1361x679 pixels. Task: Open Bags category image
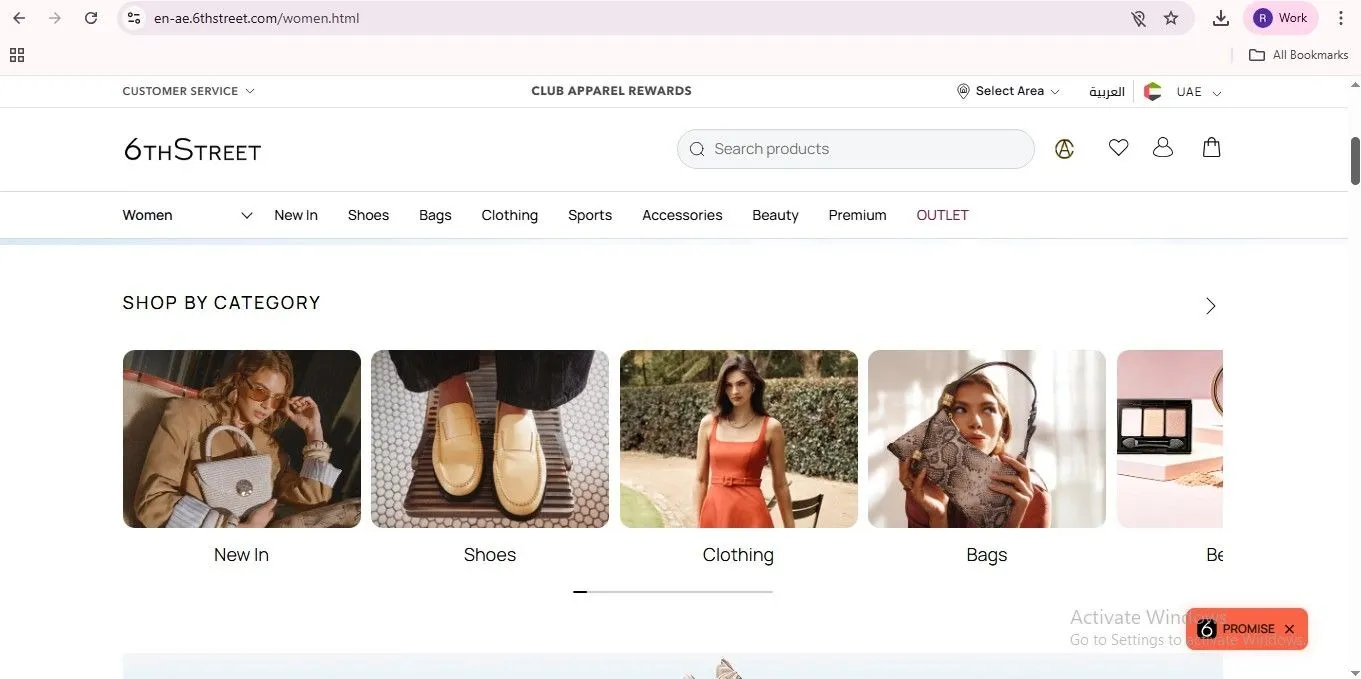(x=987, y=439)
